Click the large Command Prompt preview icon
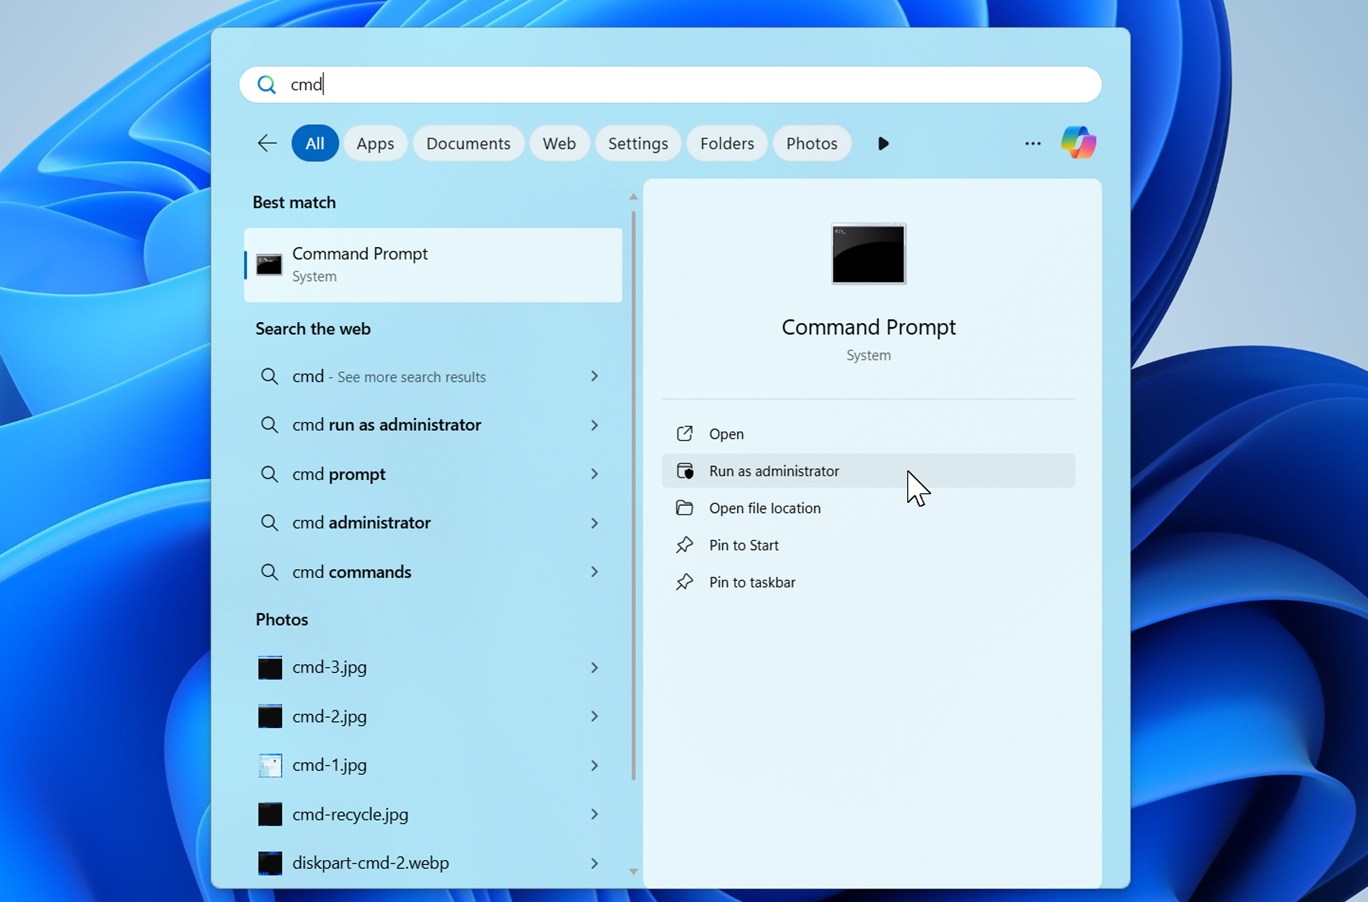The width and height of the screenshot is (1368, 902). tap(868, 254)
